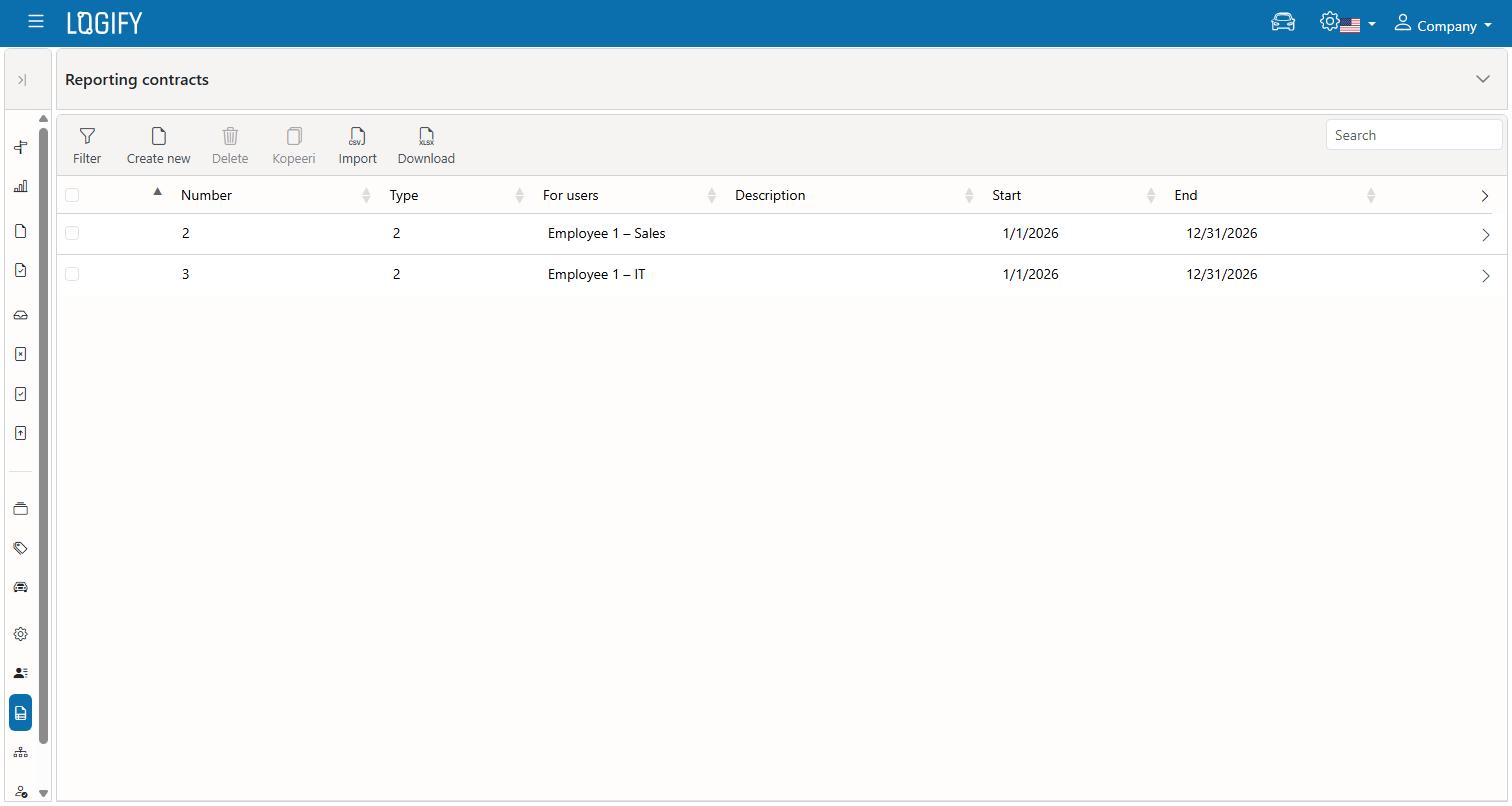The width and height of the screenshot is (1512, 806).
Task: Open settings gear in the top bar
Action: point(1329,21)
